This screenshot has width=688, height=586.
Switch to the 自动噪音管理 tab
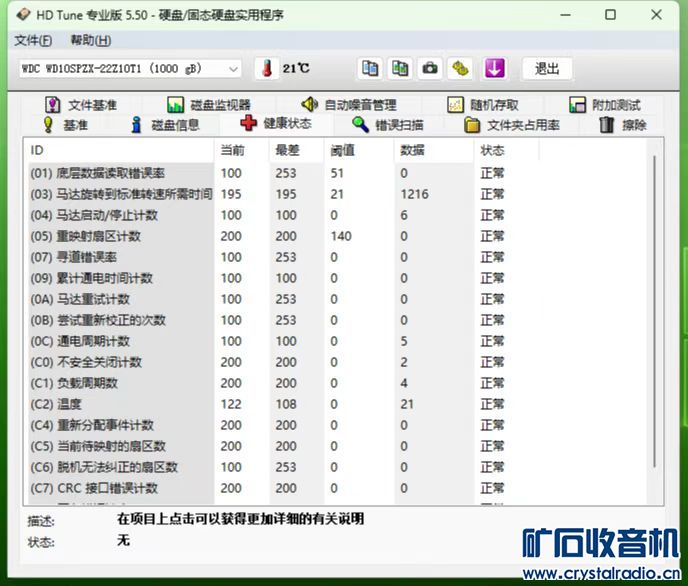(349, 105)
